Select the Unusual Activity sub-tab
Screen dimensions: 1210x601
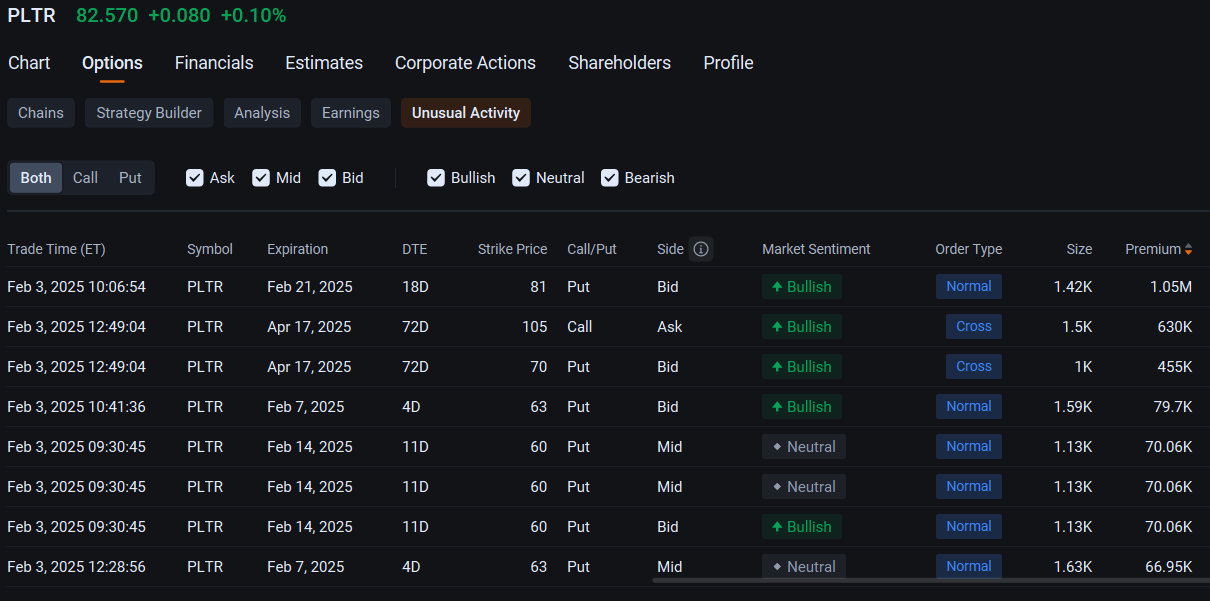click(x=466, y=113)
